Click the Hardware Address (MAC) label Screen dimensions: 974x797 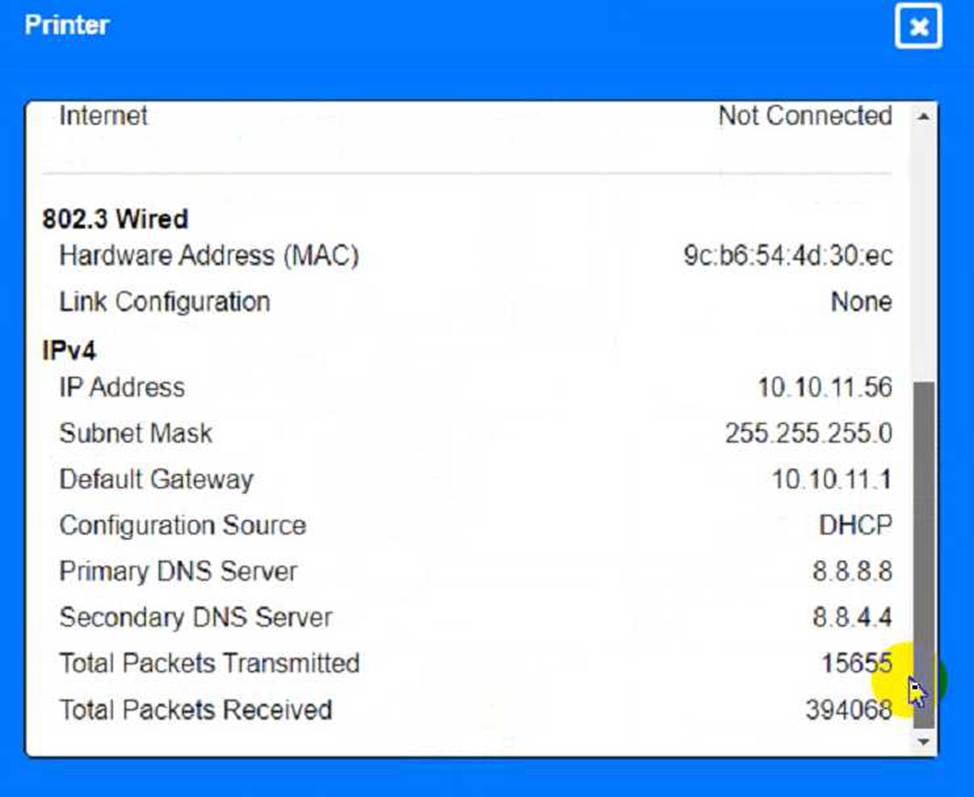208,256
